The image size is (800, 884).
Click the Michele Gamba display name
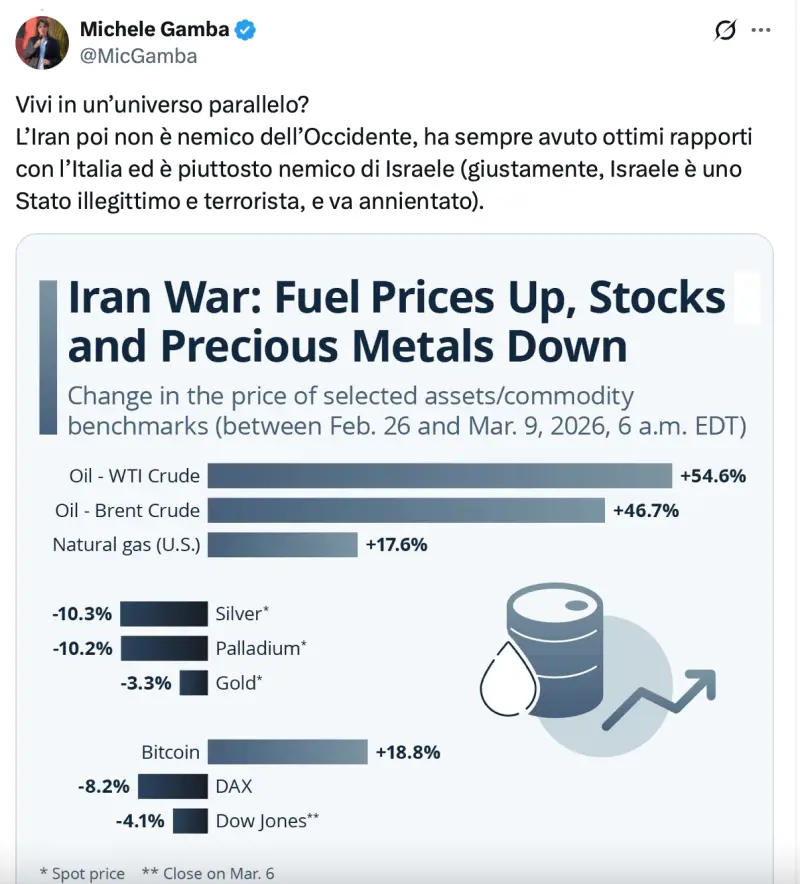154,30
